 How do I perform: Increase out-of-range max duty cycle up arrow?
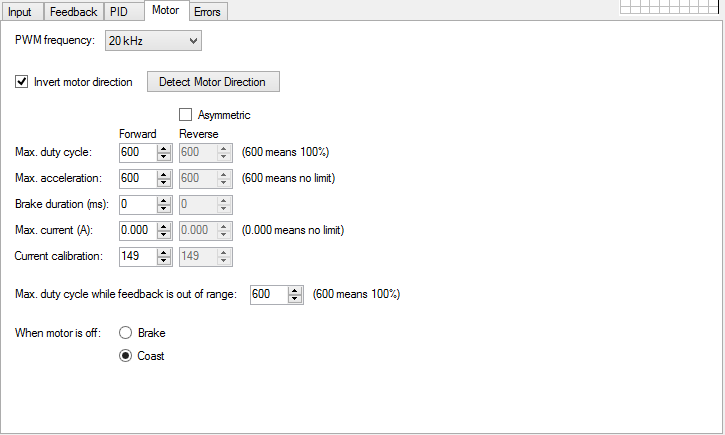(295, 291)
